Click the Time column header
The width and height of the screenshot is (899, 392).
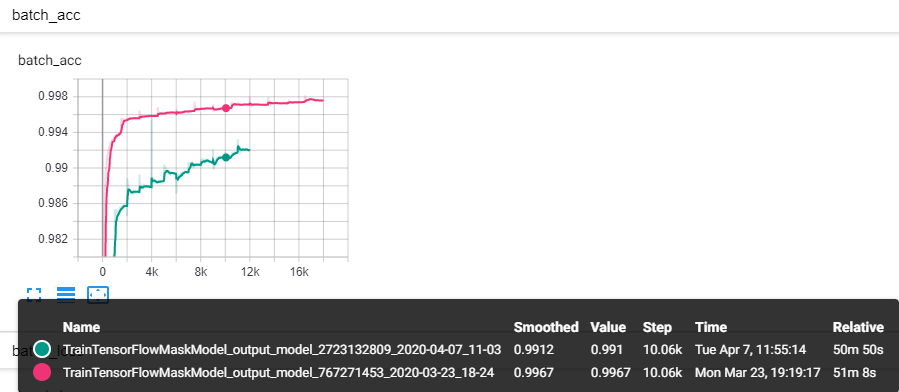click(x=711, y=327)
